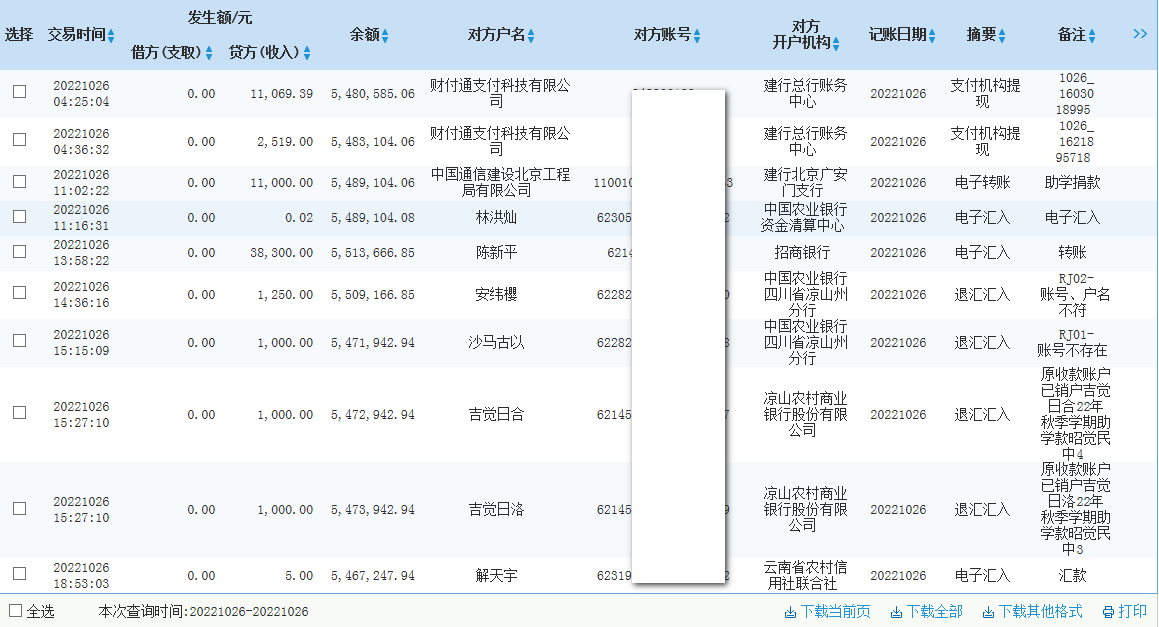
Task: Click the income amount 11,069.39
Action: [282, 94]
